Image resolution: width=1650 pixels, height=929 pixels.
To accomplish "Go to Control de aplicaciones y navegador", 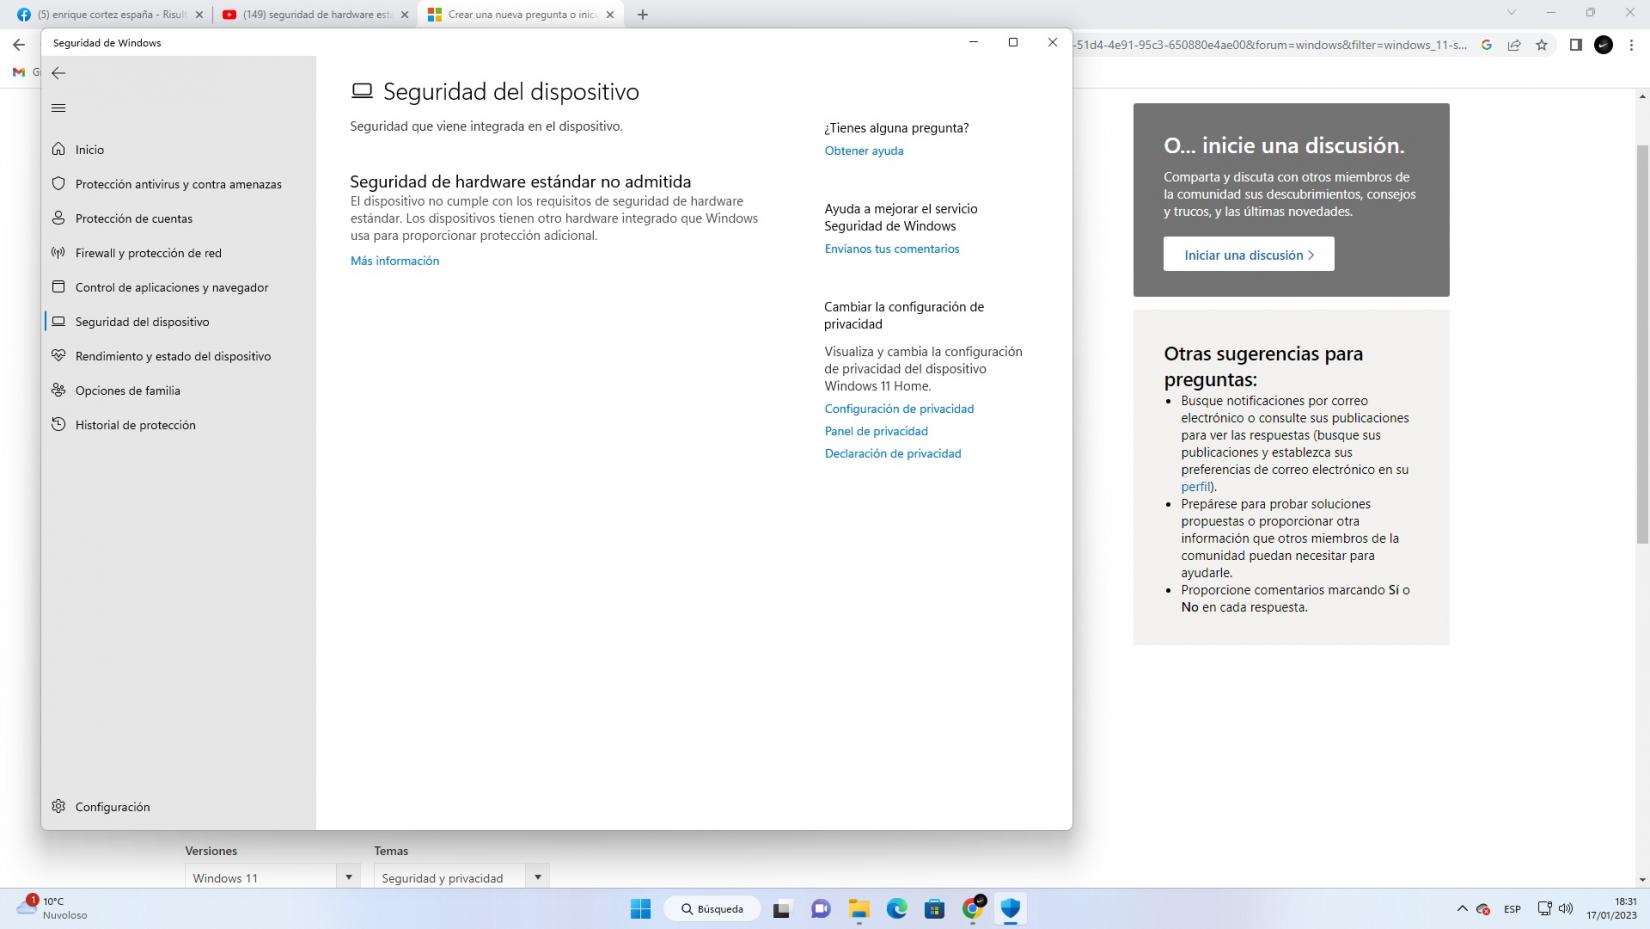I will pyautogui.click(x=178, y=287).
